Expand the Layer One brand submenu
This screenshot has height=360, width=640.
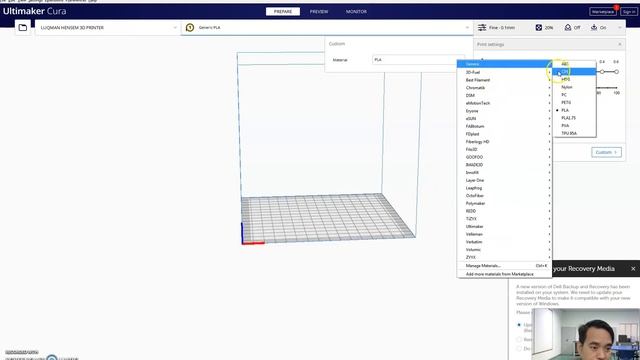[504, 180]
